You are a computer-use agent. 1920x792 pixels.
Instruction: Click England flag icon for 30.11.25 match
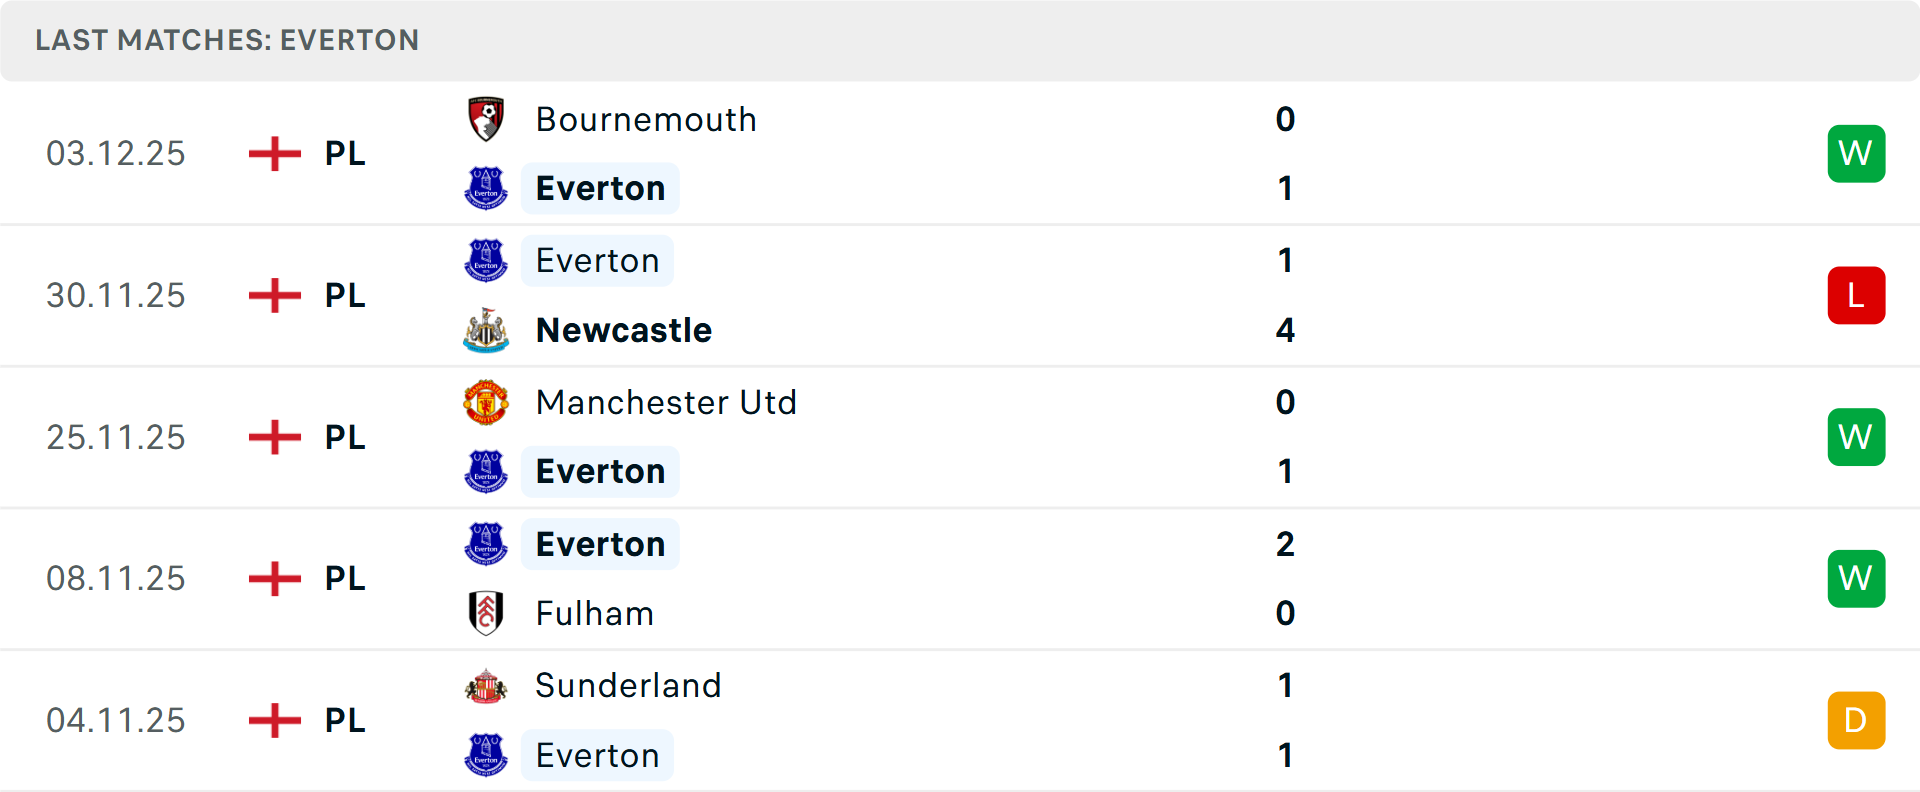274,295
